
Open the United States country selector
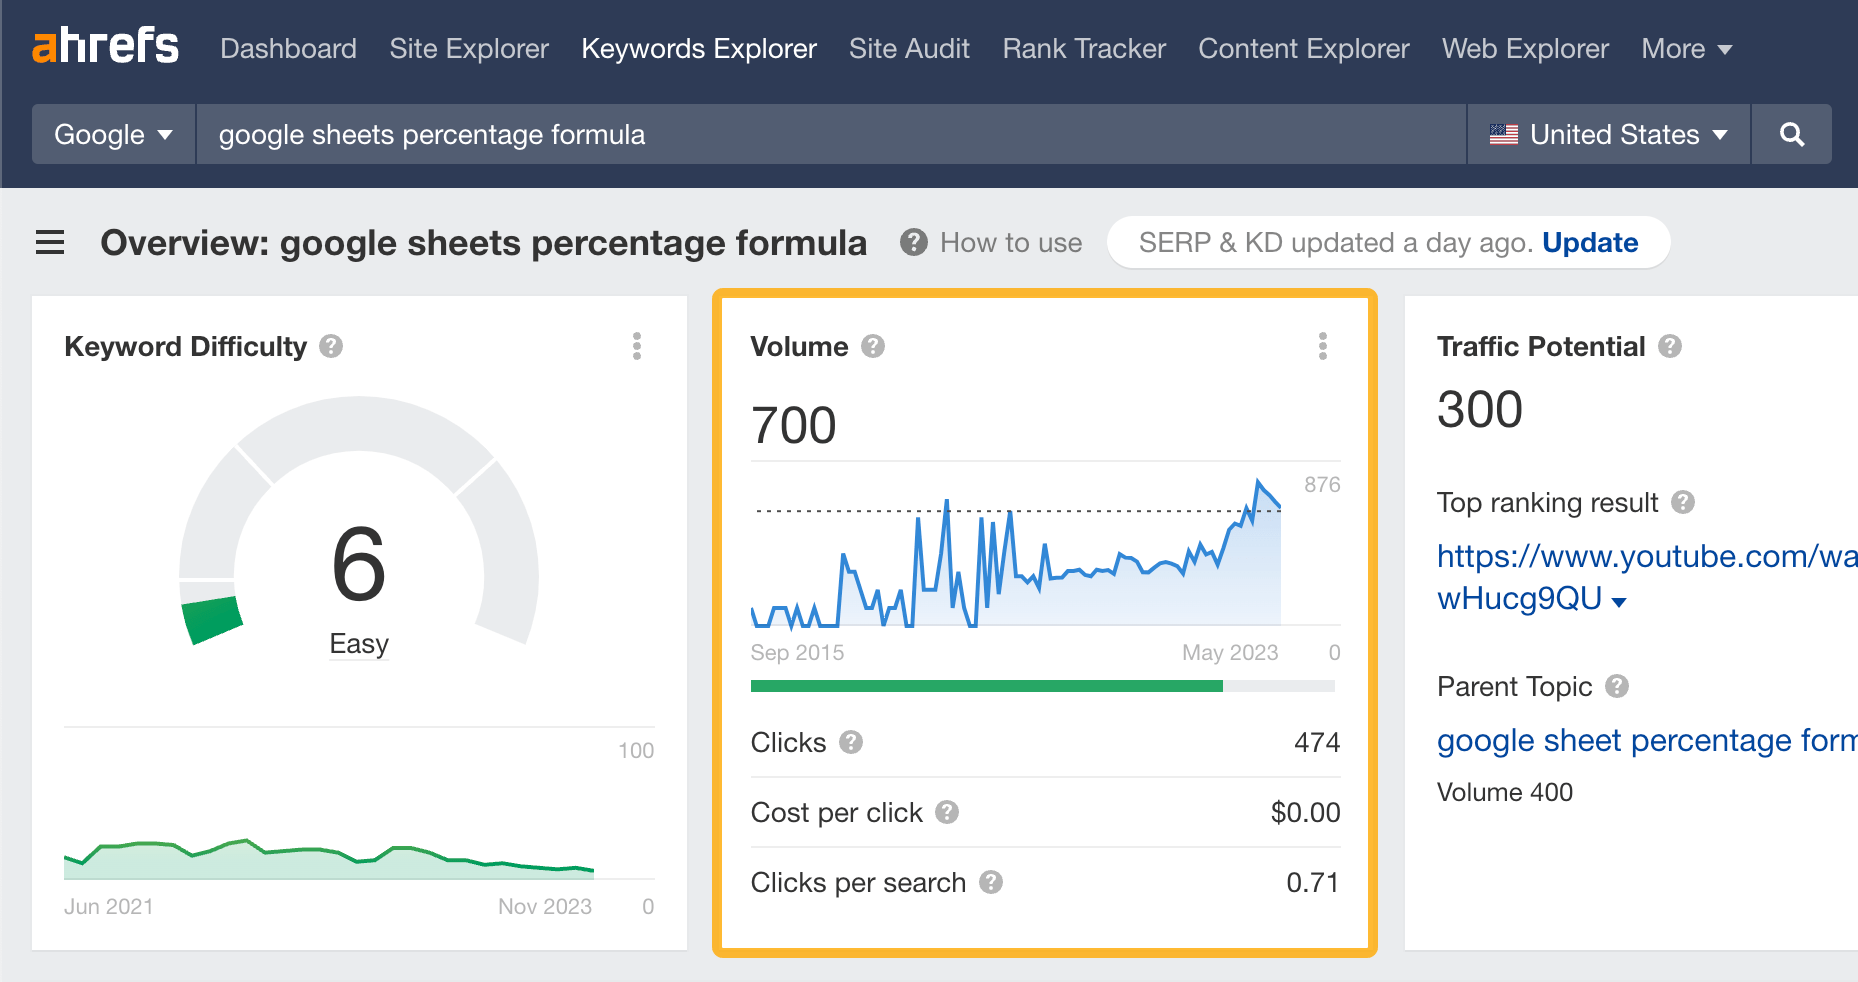pyautogui.click(x=1608, y=135)
